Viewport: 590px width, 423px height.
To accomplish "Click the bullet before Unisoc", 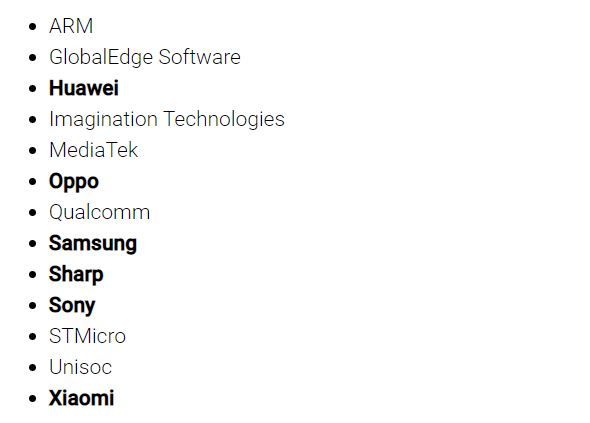I will pyautogui.click(x=33, y=368).
